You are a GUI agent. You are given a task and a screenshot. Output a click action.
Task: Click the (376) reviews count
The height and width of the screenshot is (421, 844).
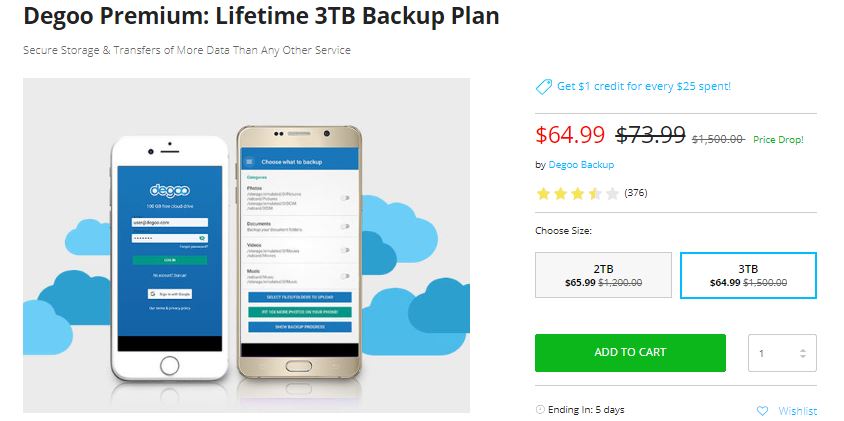635,193
